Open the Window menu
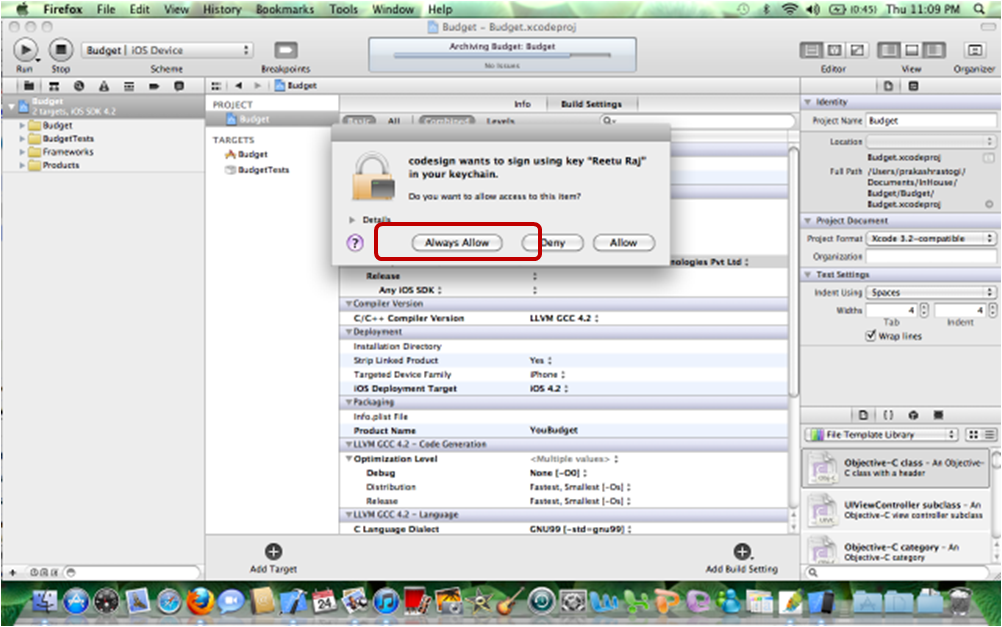Screen dimensions: 1002x627 point(393,9)
